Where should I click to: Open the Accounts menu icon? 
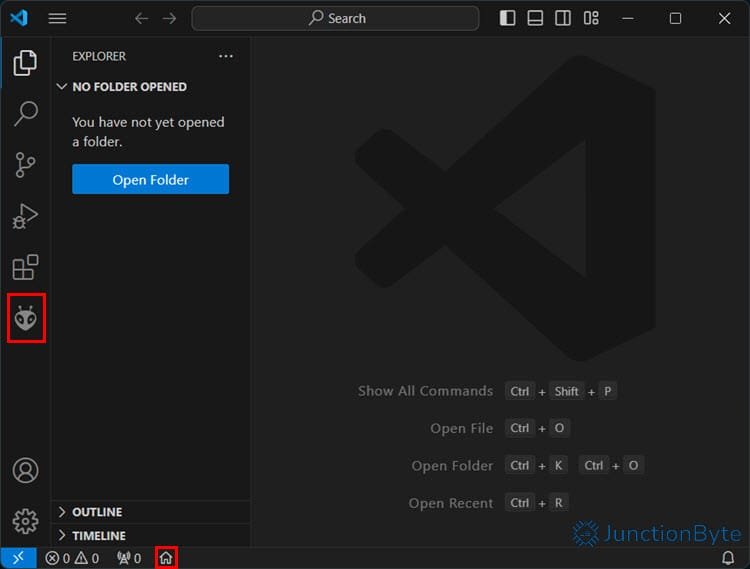coord(25,471)
